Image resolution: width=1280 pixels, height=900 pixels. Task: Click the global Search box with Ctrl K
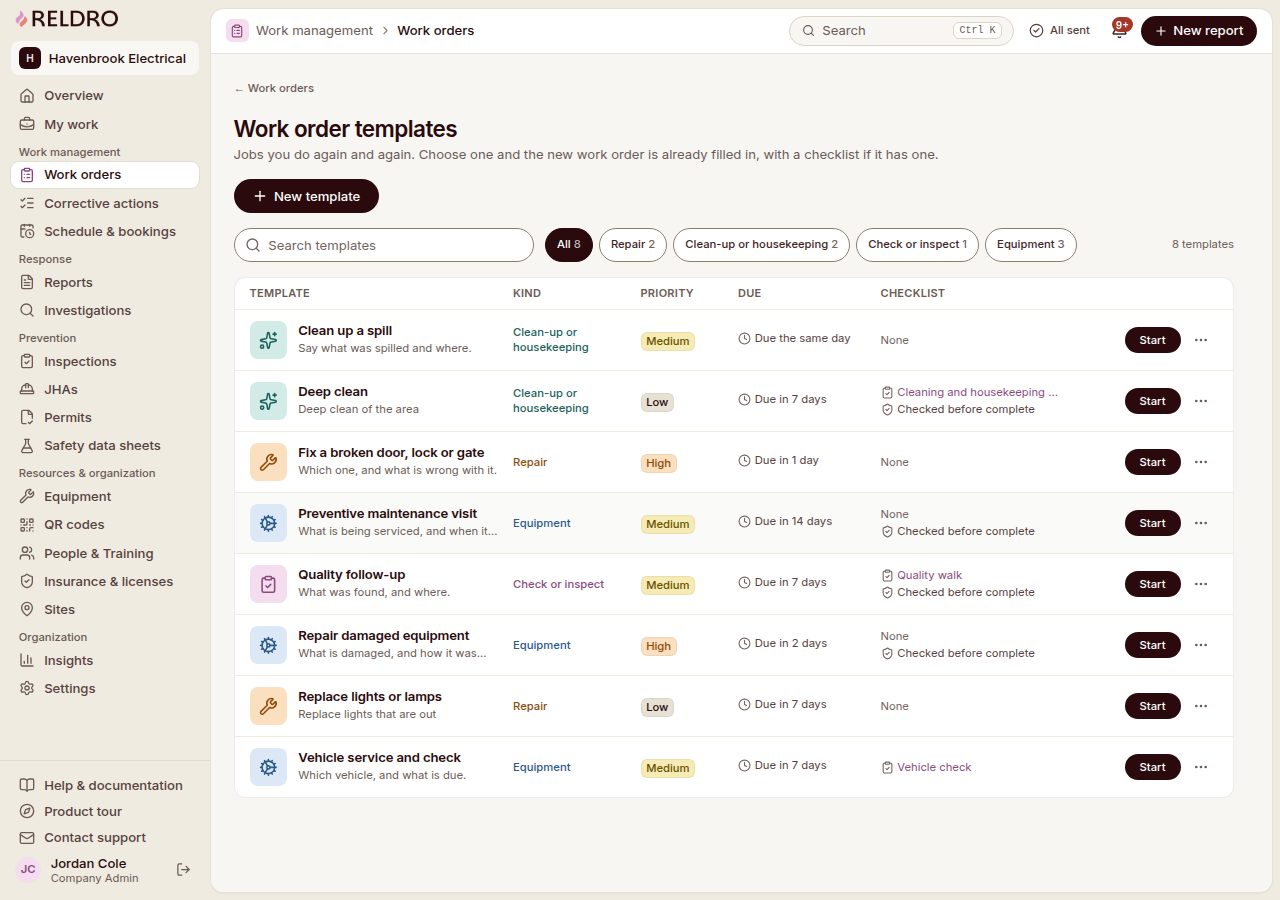(x=901, y=31)
